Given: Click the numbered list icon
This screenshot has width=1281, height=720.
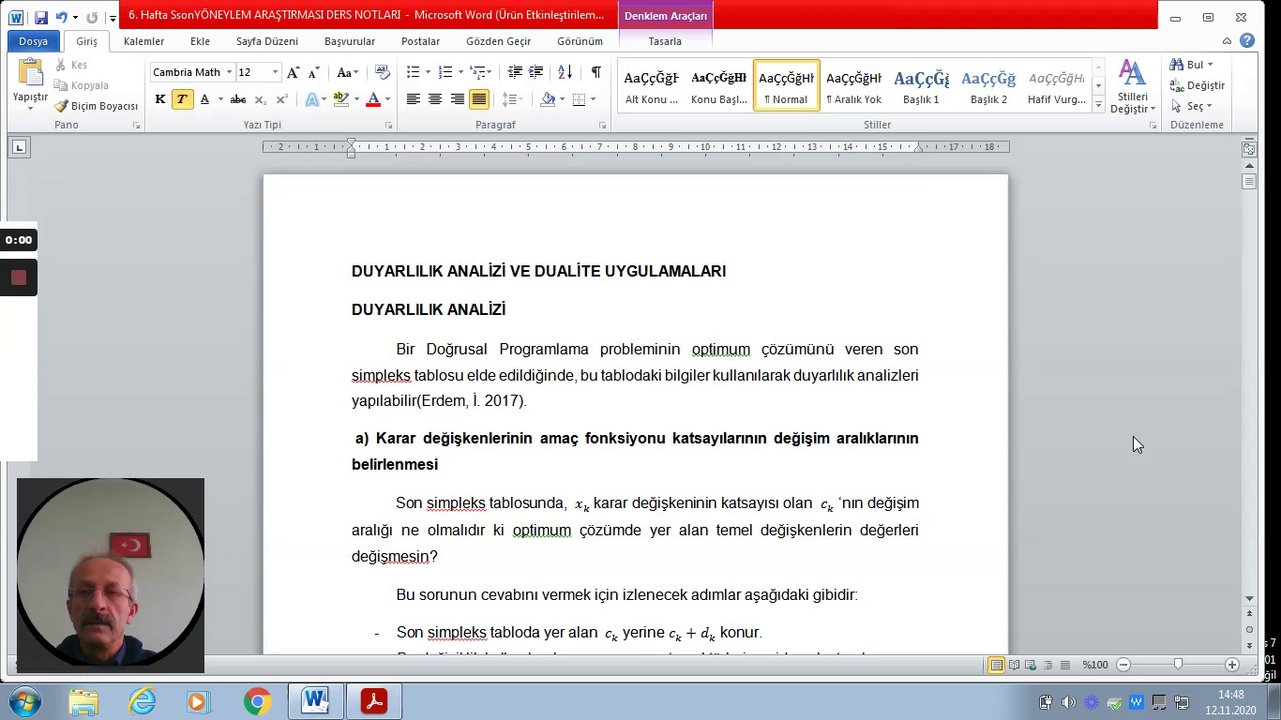Looking at the screenshot, I should click(x=445, y=72).
